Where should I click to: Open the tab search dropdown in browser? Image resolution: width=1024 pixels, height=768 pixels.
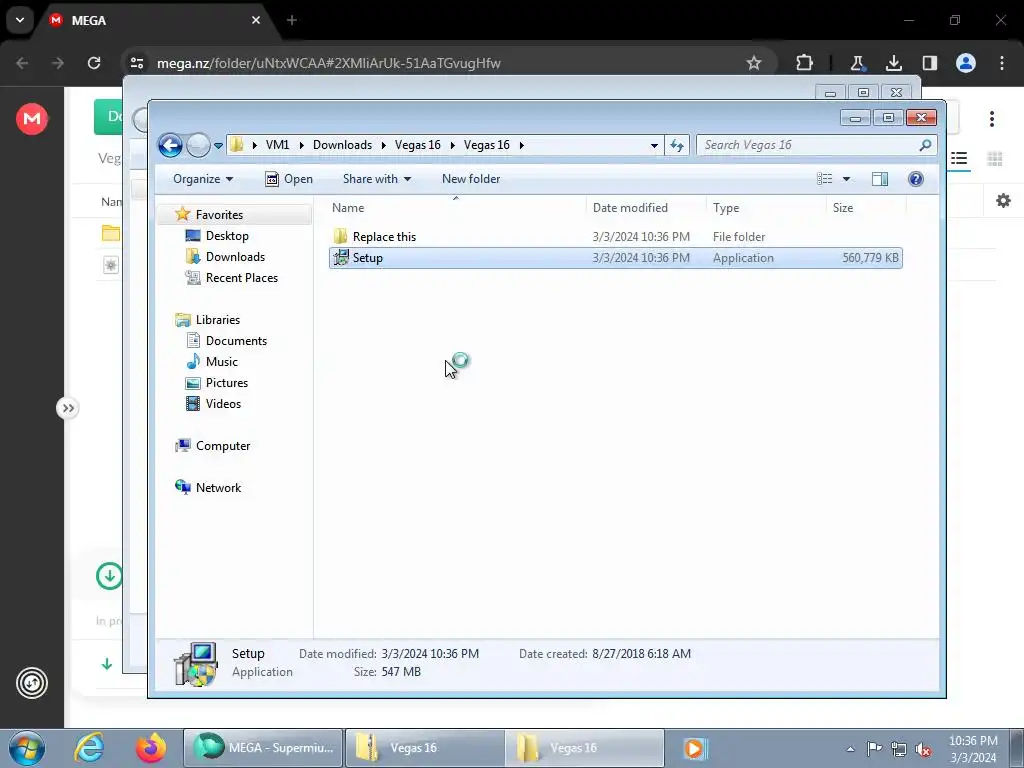click(20, 20)
